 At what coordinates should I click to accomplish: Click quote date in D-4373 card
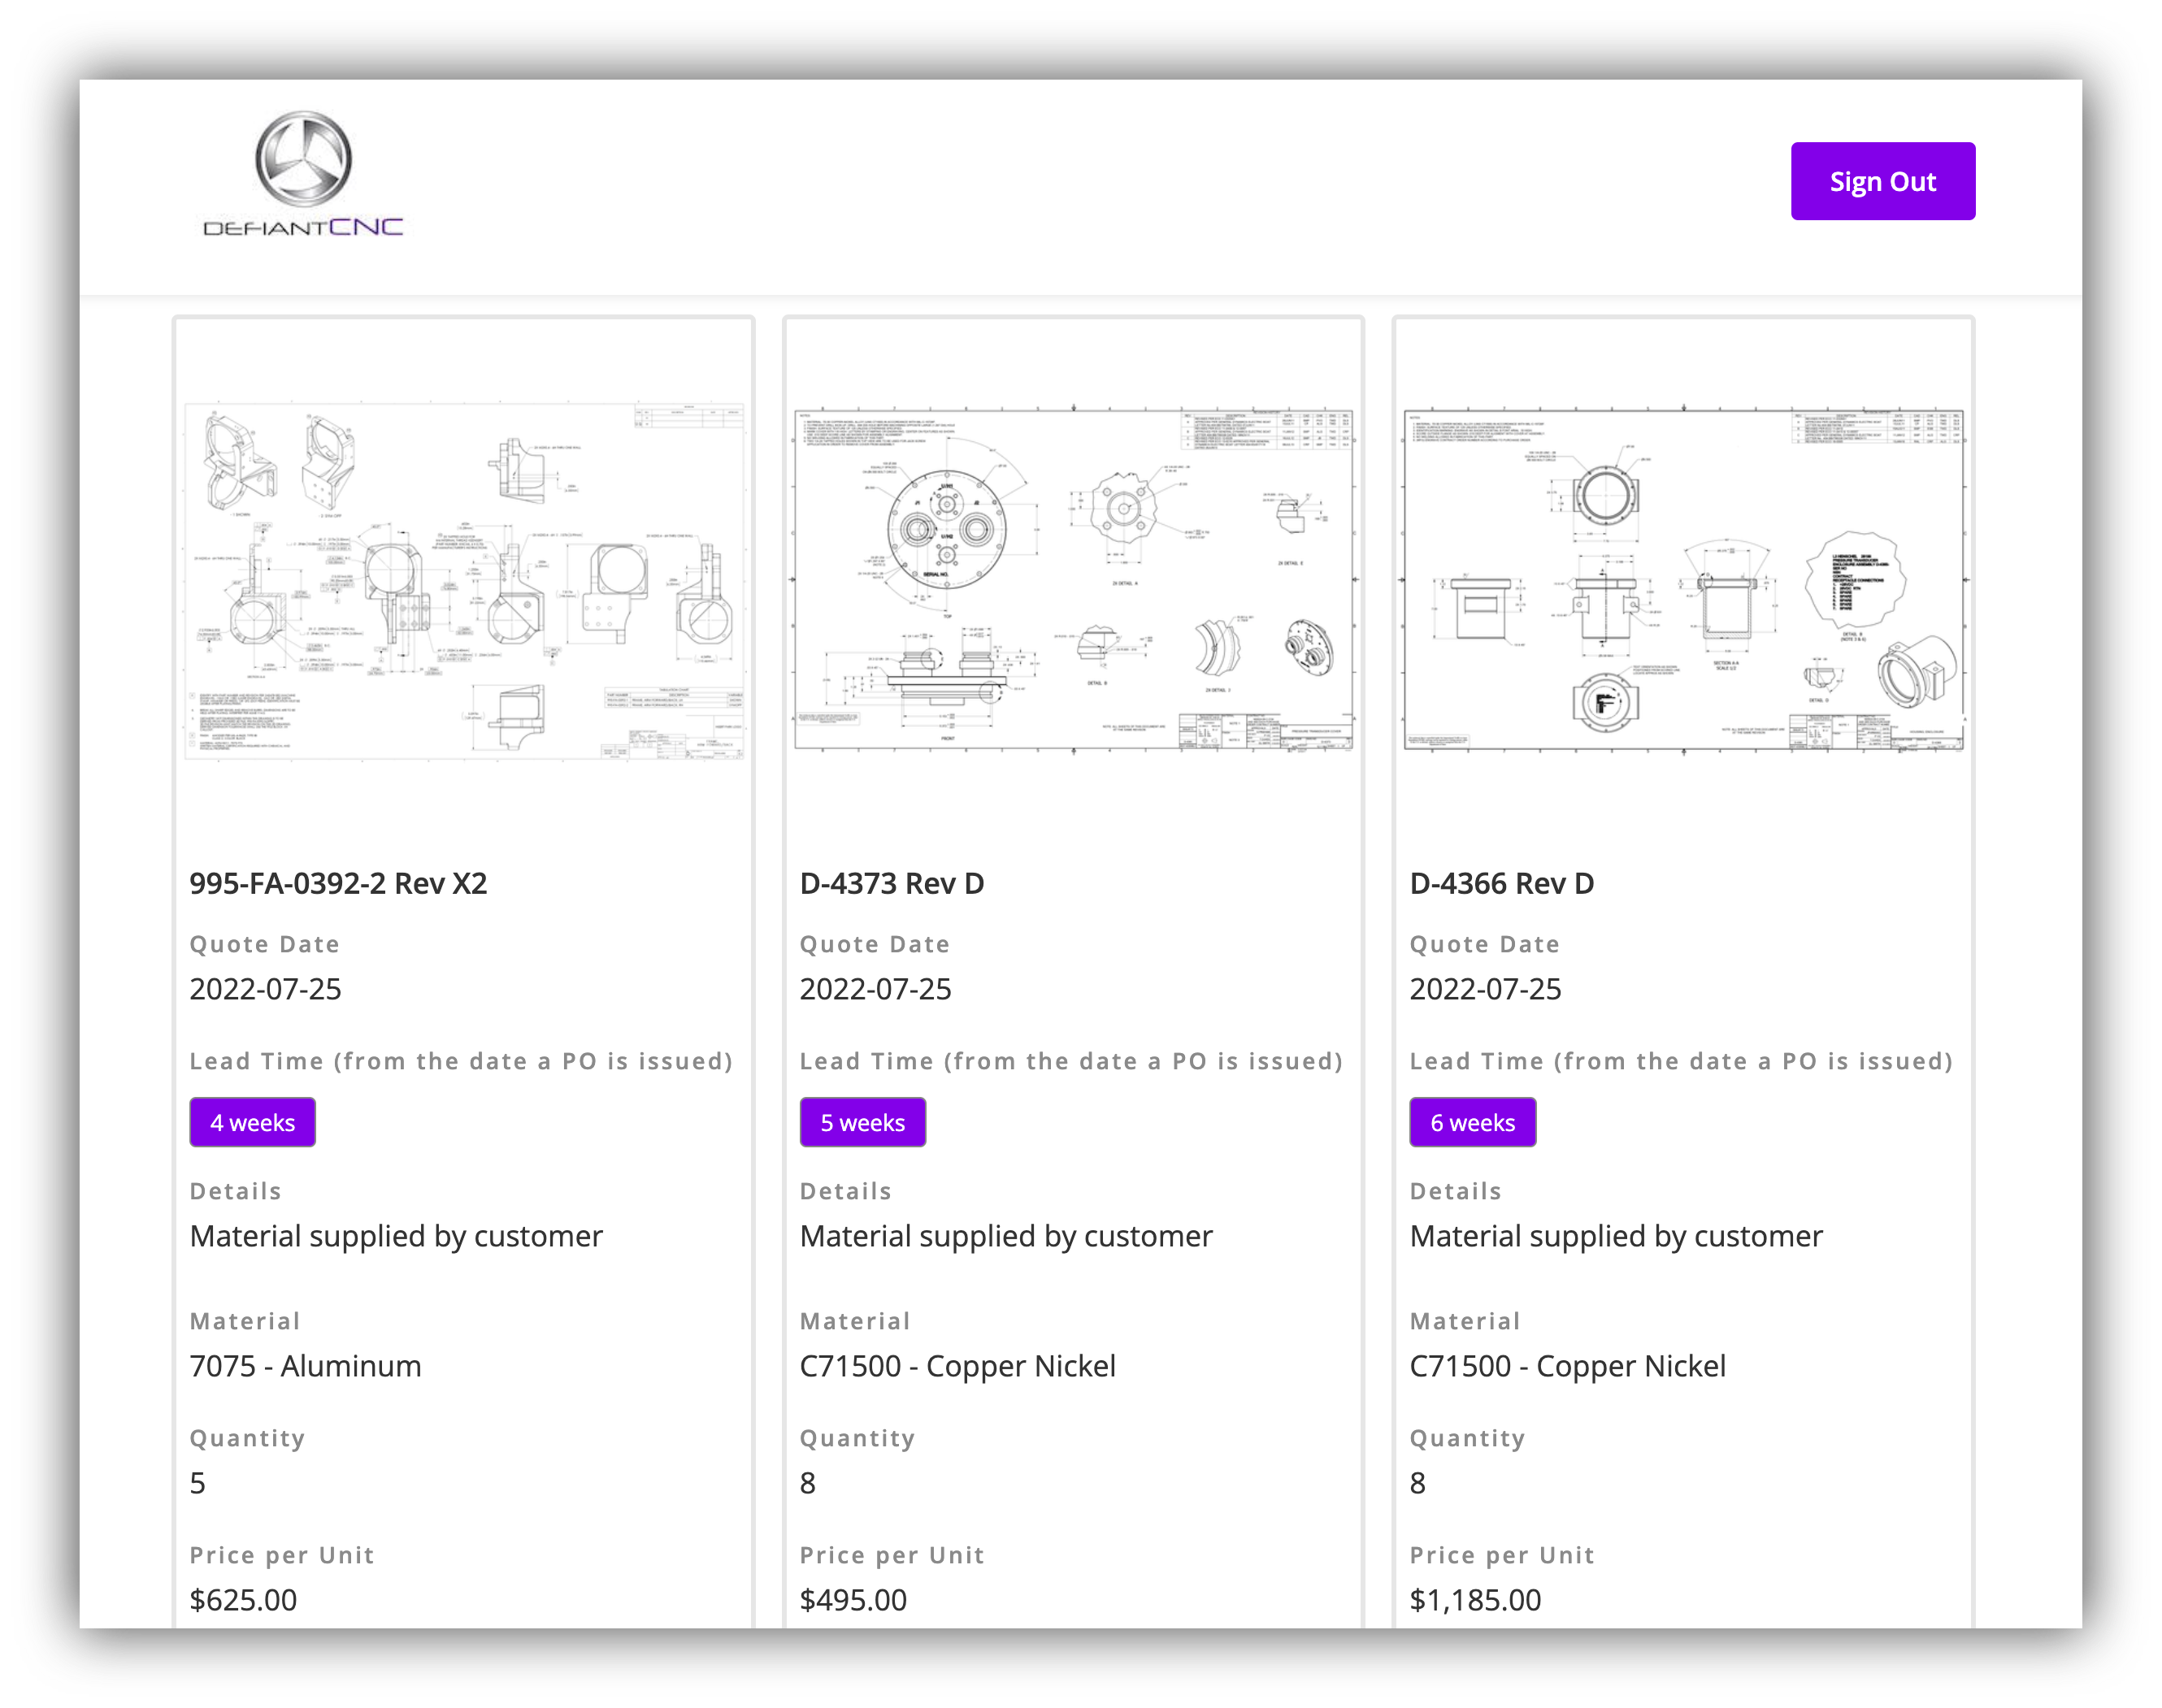[x=875, y=989]
